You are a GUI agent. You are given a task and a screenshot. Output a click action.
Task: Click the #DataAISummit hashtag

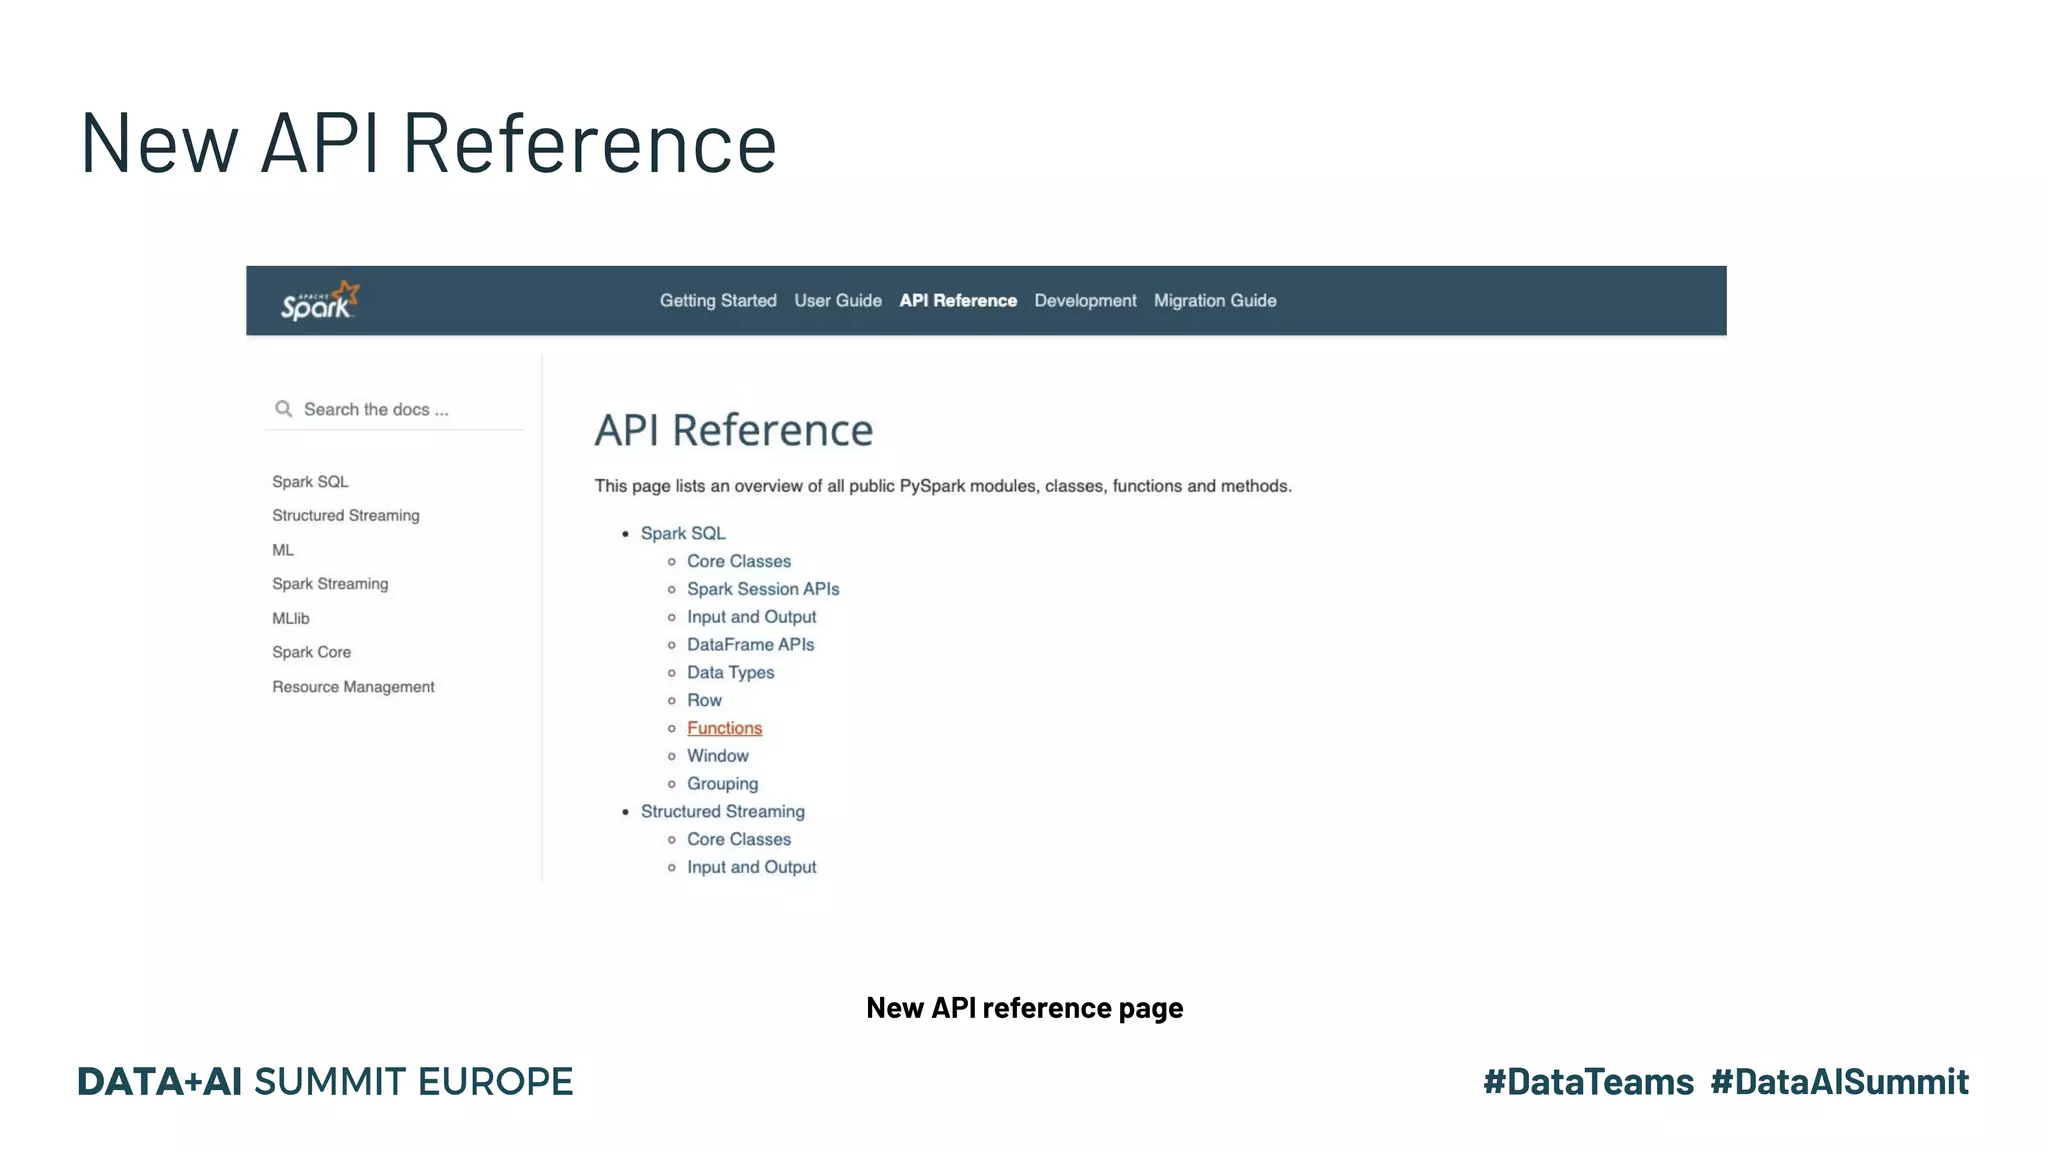pyautogui.click(x=1839, y=1081)
